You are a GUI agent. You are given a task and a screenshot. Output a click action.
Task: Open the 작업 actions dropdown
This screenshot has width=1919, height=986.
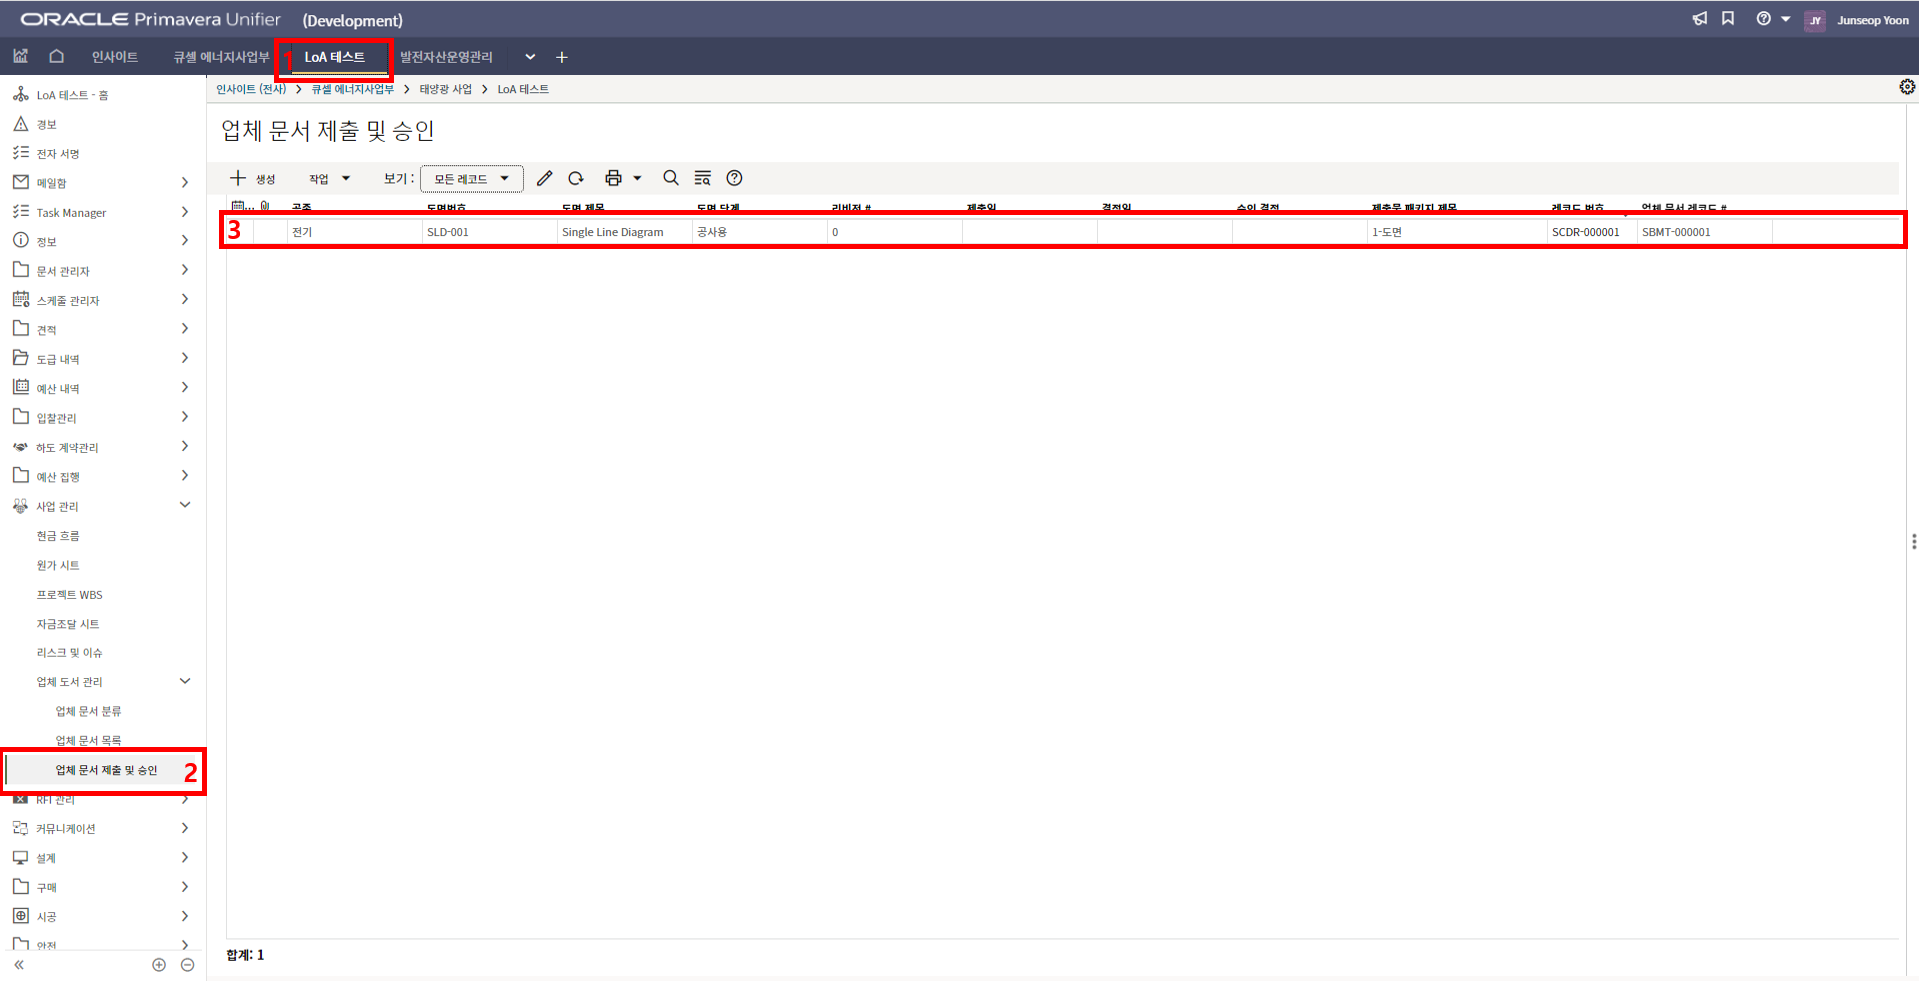point(329,179)
